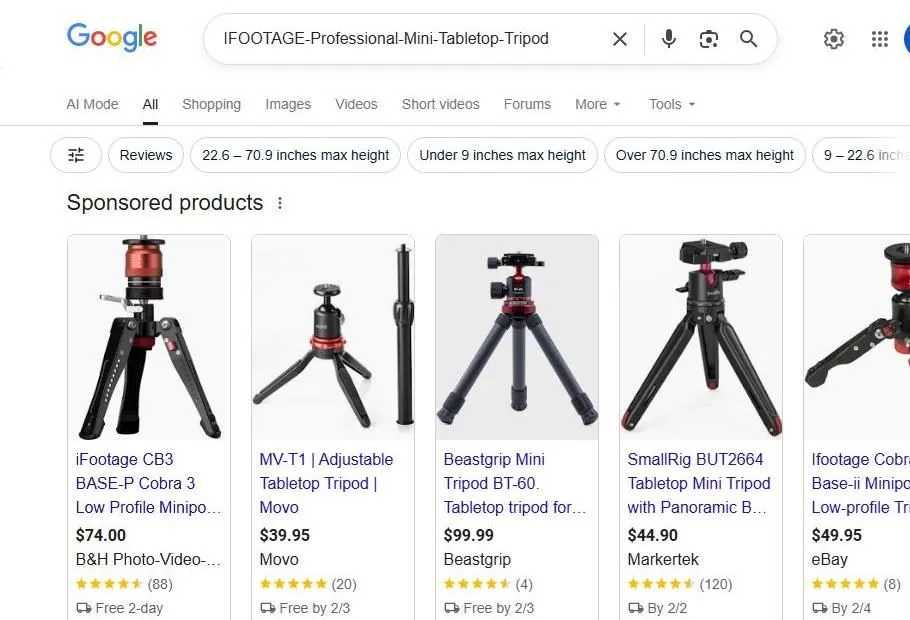The image size is (910, 620).
Task: Open the Tools dropdown
Action: pos(671,104)
